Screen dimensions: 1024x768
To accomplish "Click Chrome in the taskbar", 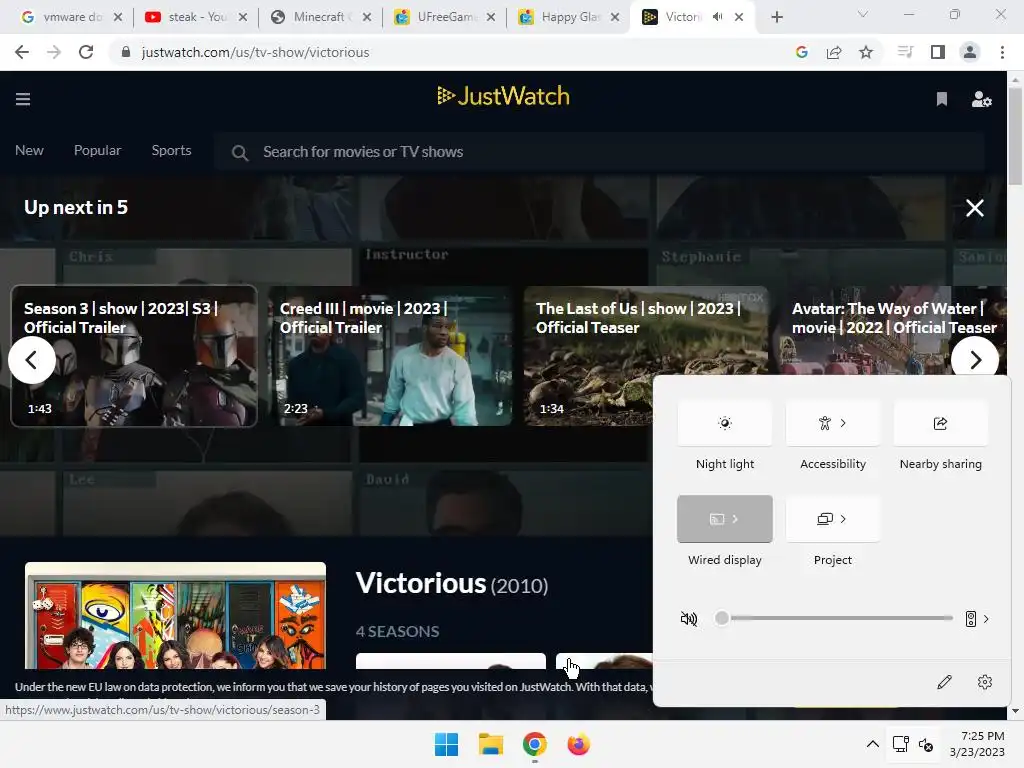I will 534,744.
